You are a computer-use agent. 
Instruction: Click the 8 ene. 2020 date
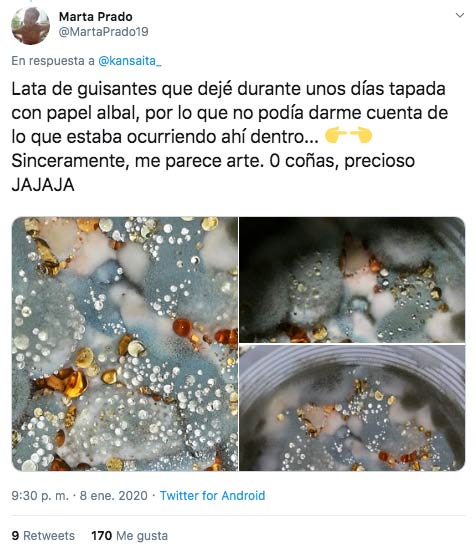[113, 495]
